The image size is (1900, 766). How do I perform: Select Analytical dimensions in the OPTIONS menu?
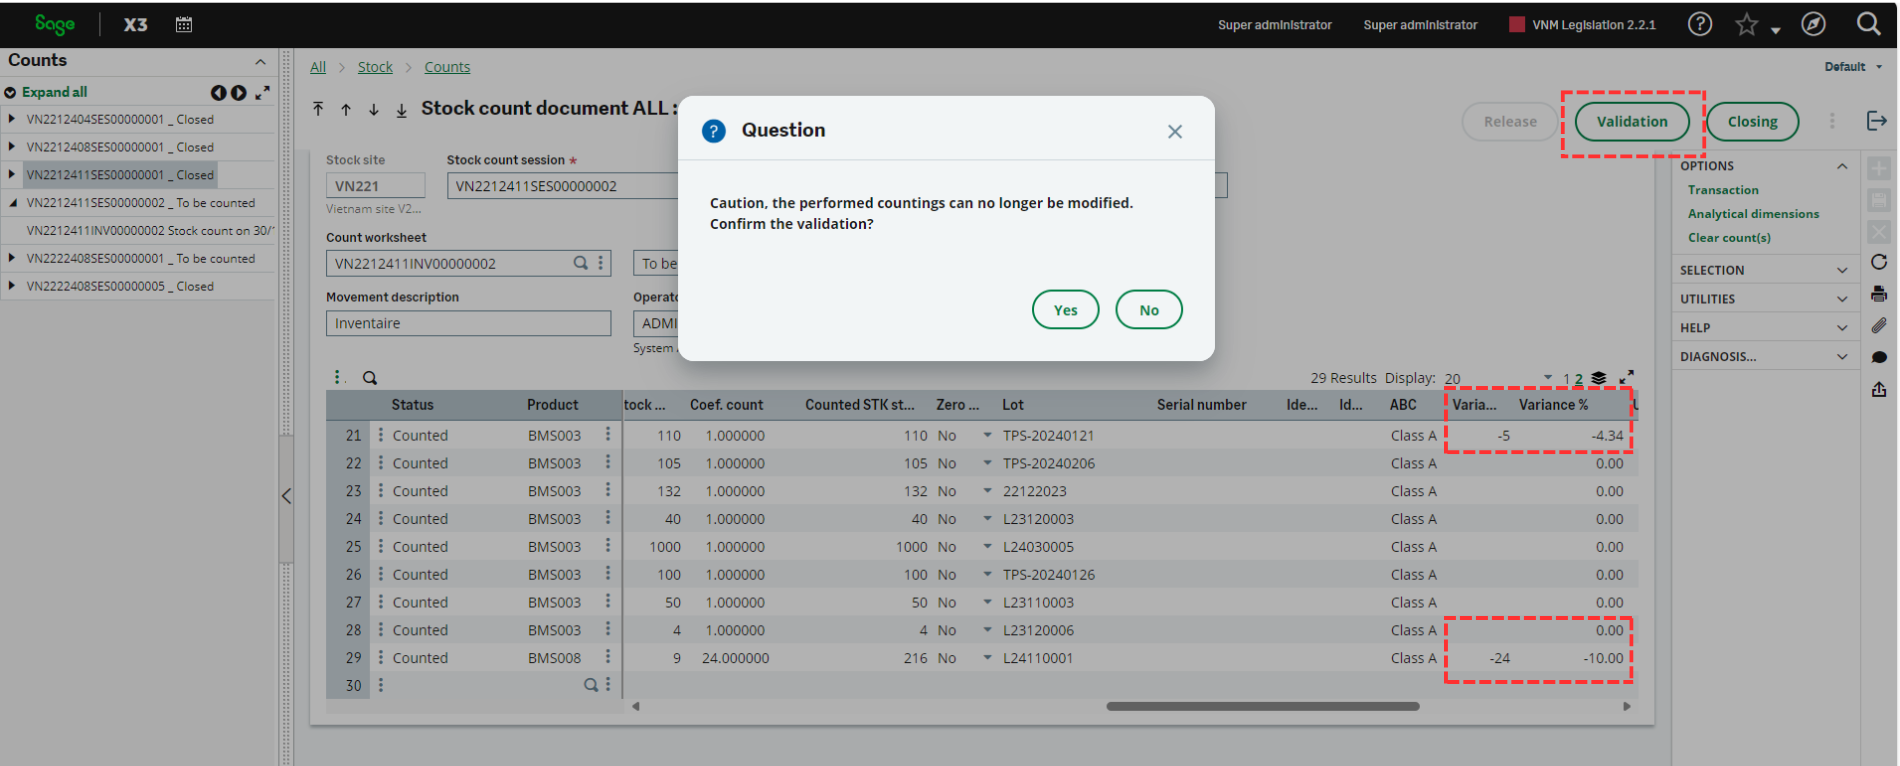1753,214
